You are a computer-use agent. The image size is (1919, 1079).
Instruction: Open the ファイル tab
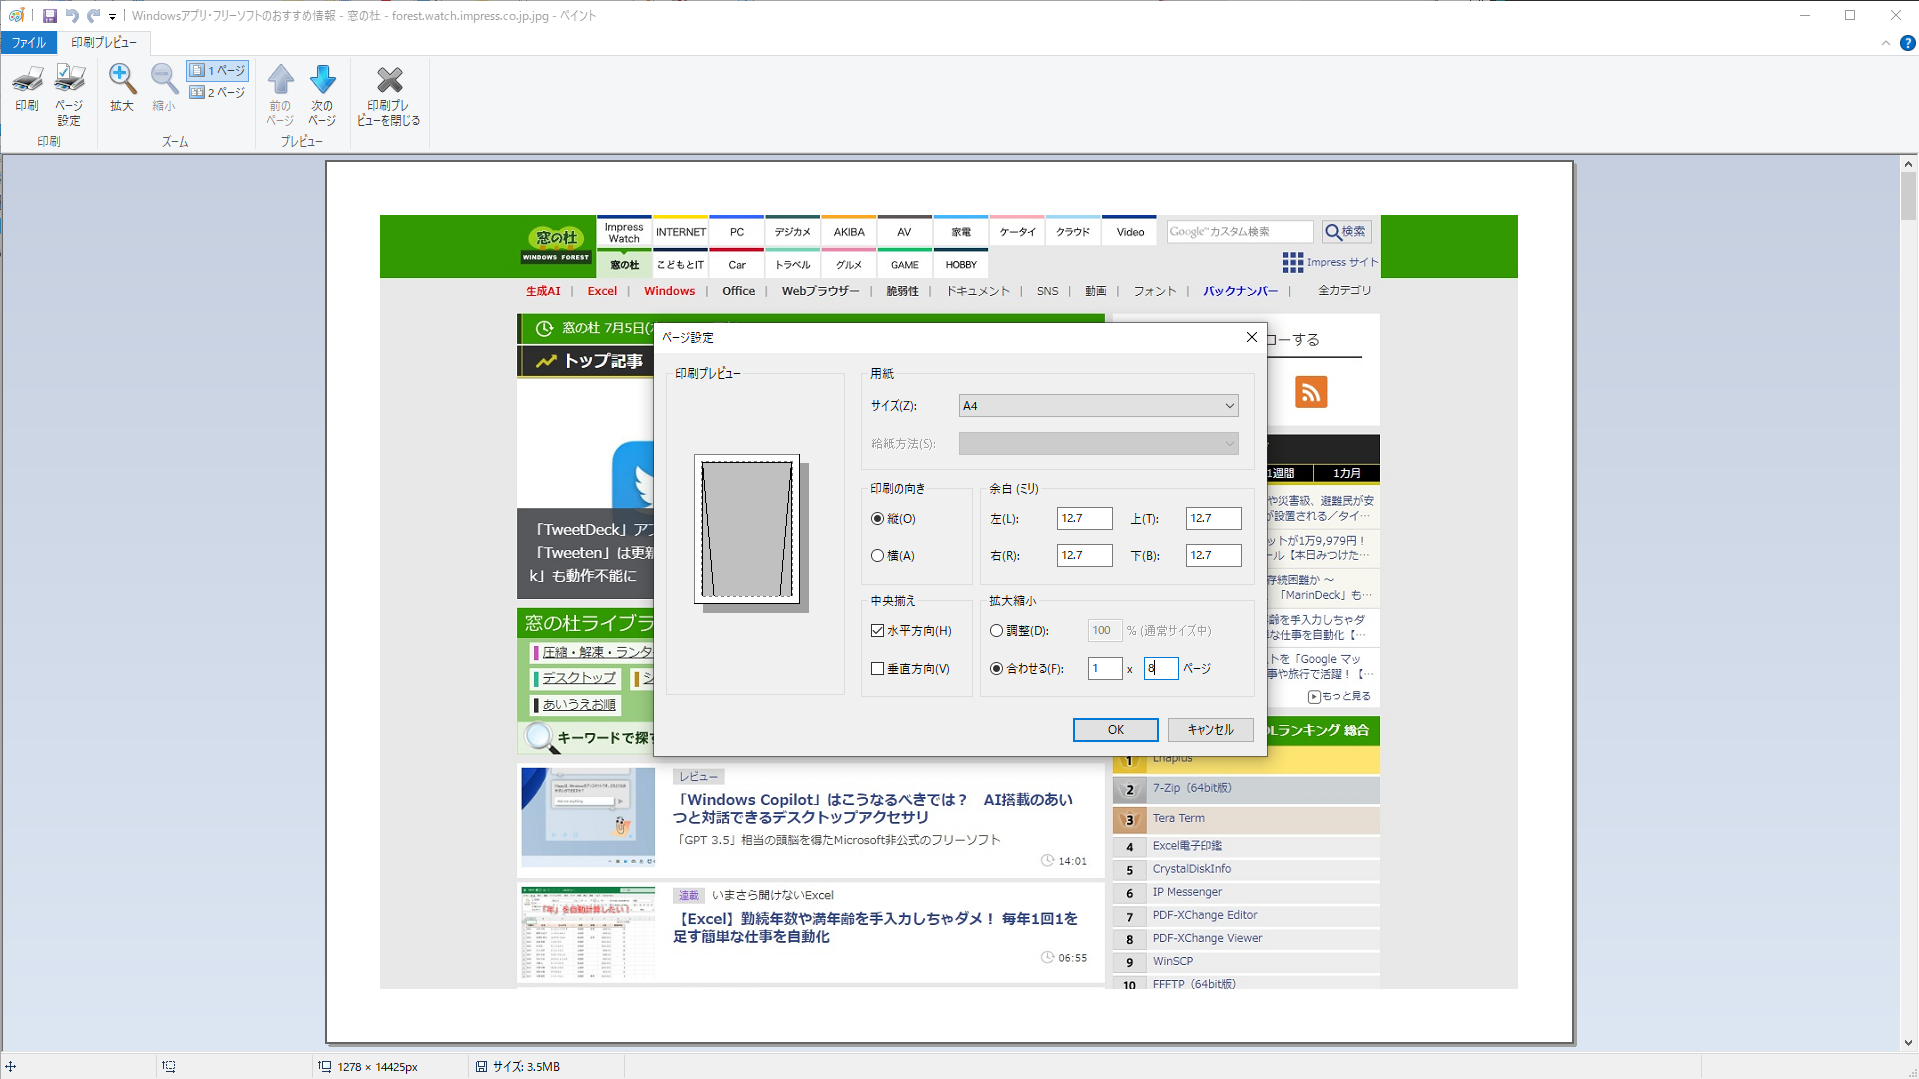[x=29, y=43]
